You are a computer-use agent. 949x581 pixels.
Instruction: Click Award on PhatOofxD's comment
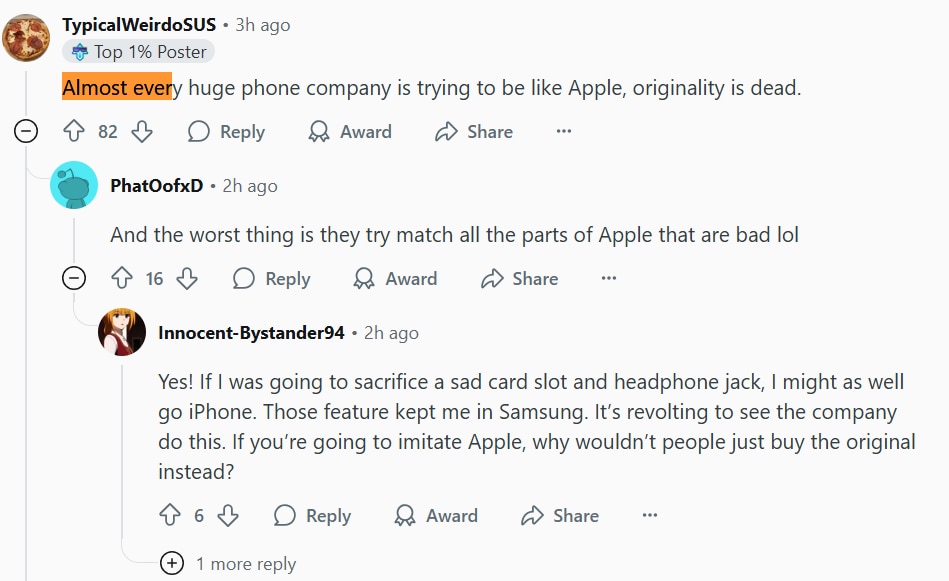(396, 278)
